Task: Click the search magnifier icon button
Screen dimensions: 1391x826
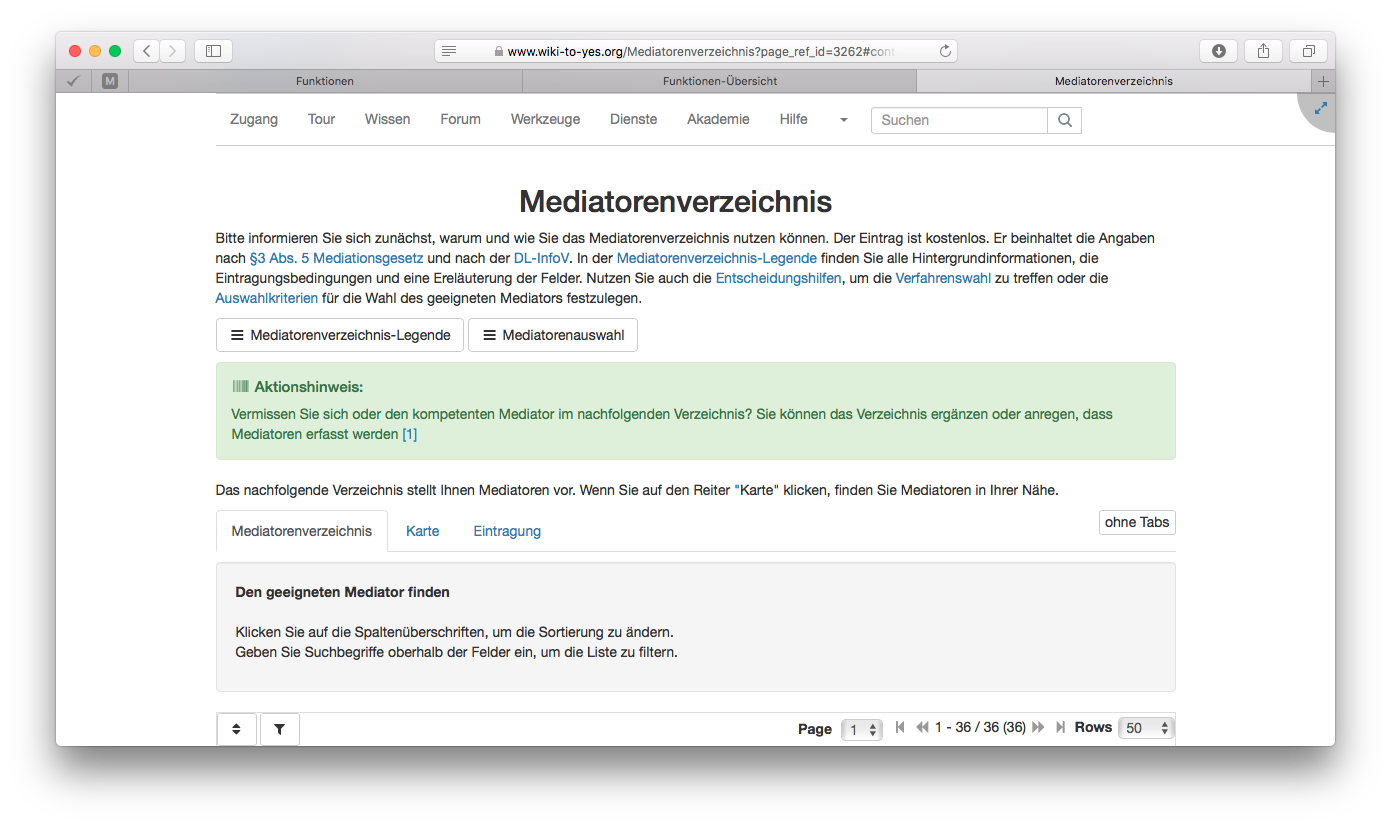Action: pyautogui.click(x=1064, y=120)
